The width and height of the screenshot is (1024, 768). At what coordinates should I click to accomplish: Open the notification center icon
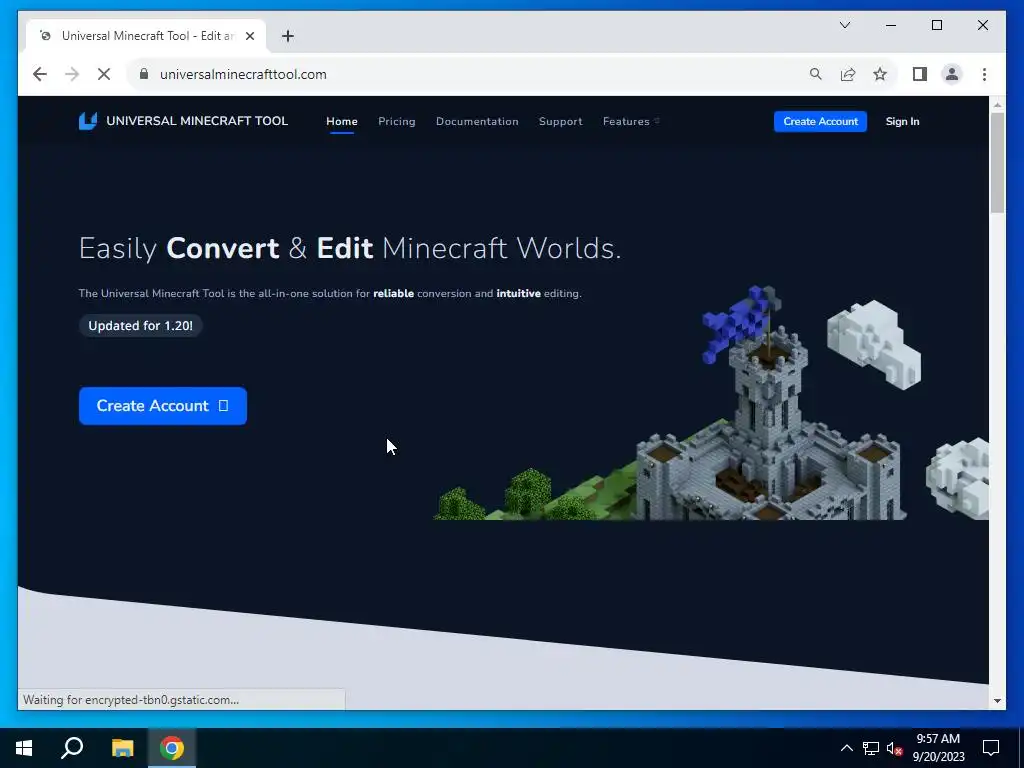point(991,748)
